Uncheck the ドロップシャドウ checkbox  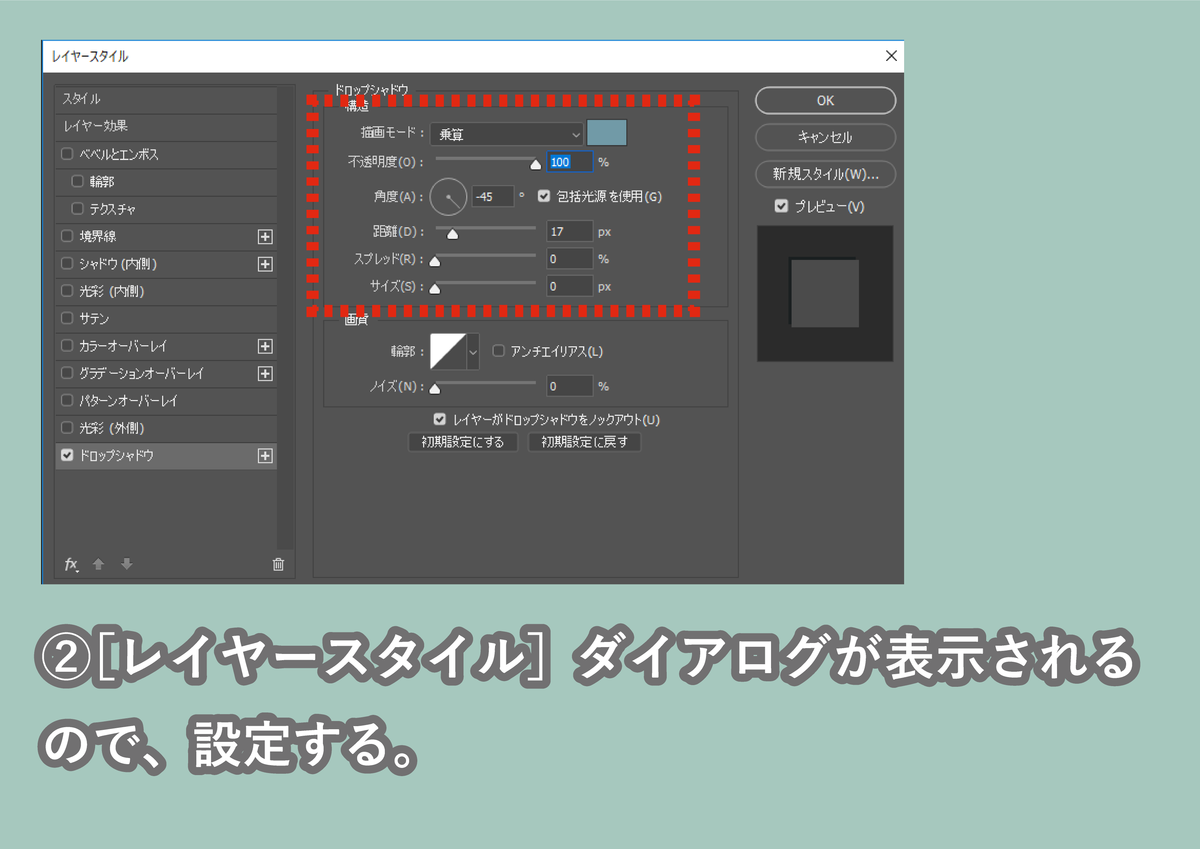tap(67, 455)
